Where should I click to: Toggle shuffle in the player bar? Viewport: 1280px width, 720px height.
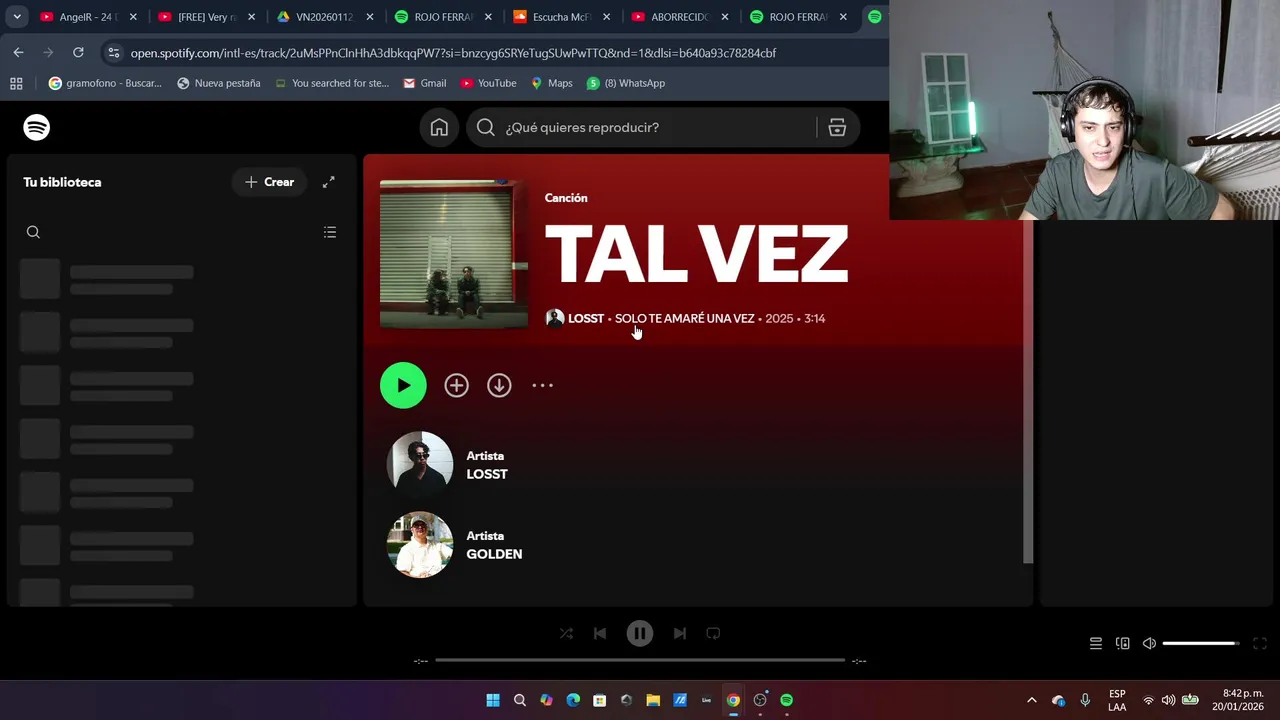(566, 633)
